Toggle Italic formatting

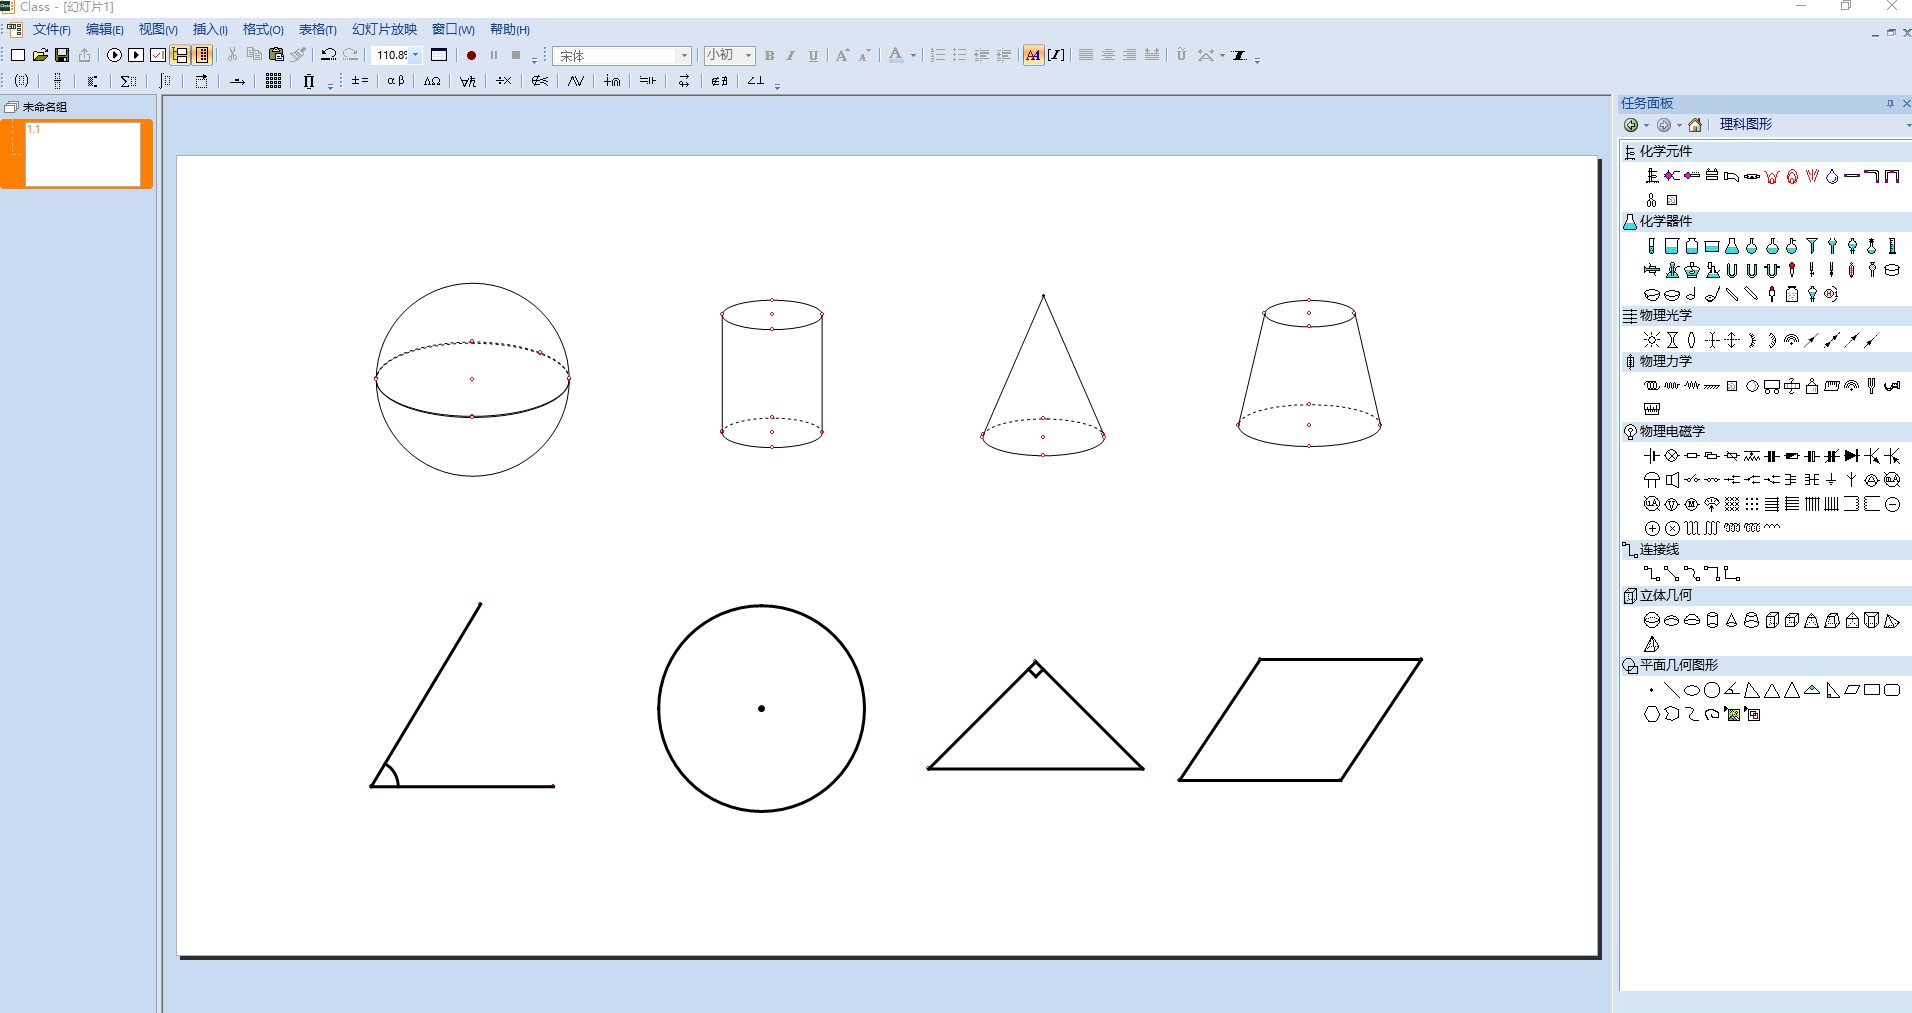(791, 56)
